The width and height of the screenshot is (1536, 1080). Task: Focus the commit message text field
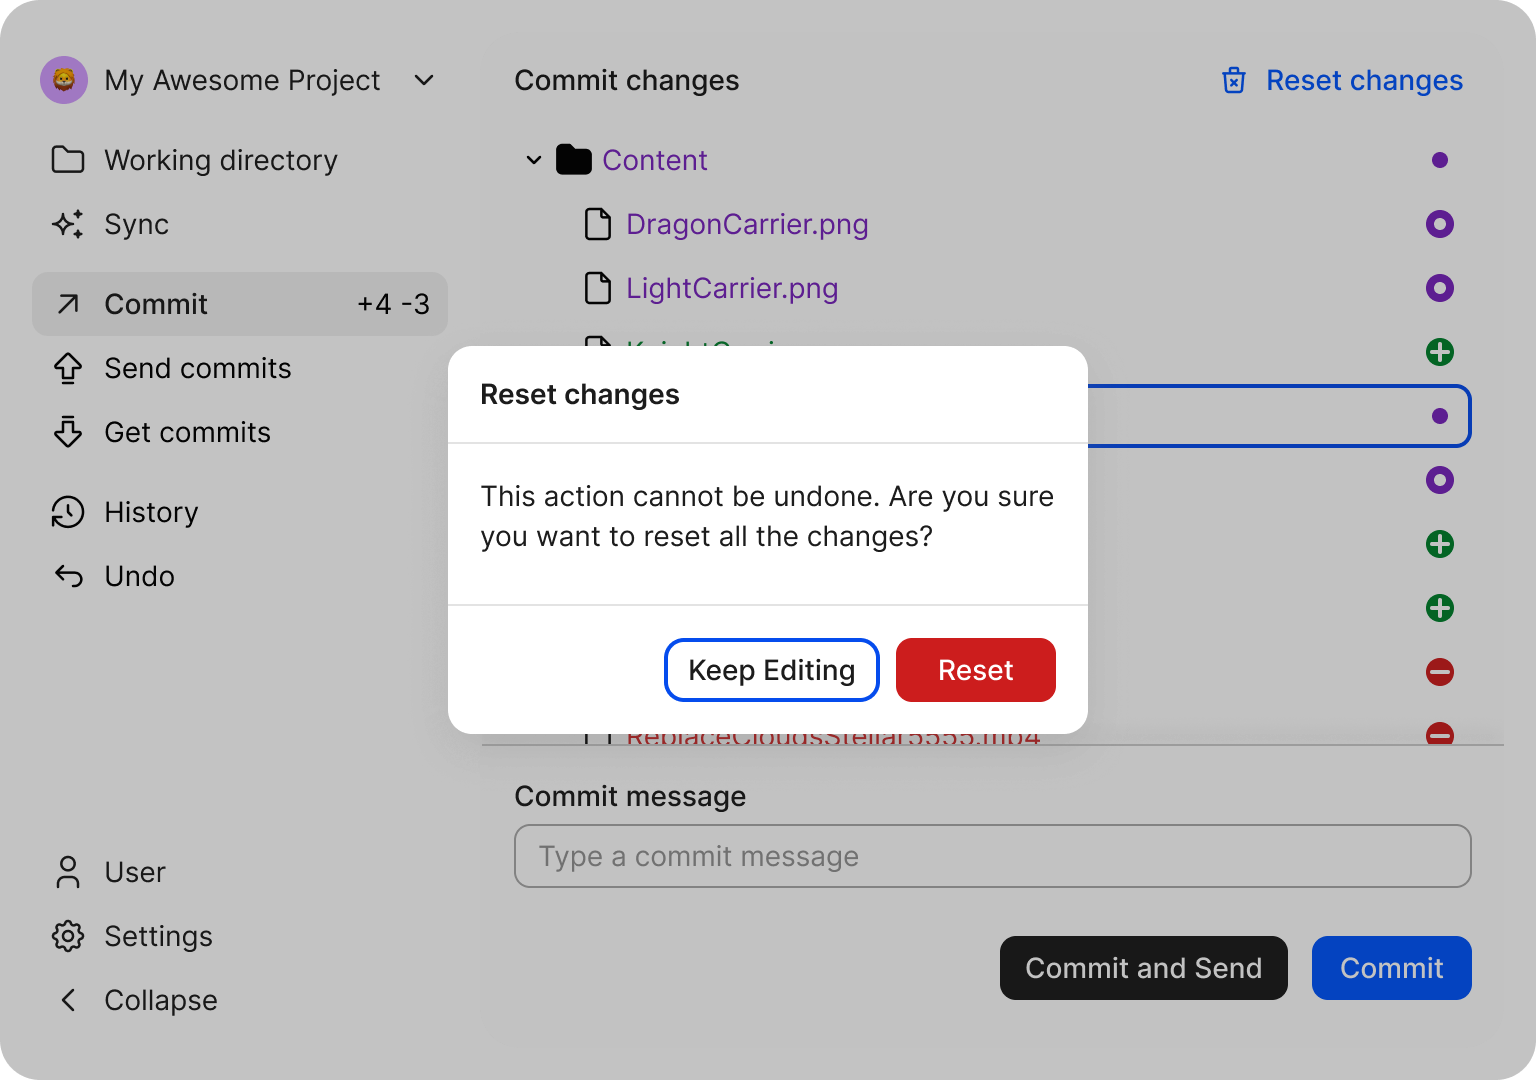click(992, 856)
